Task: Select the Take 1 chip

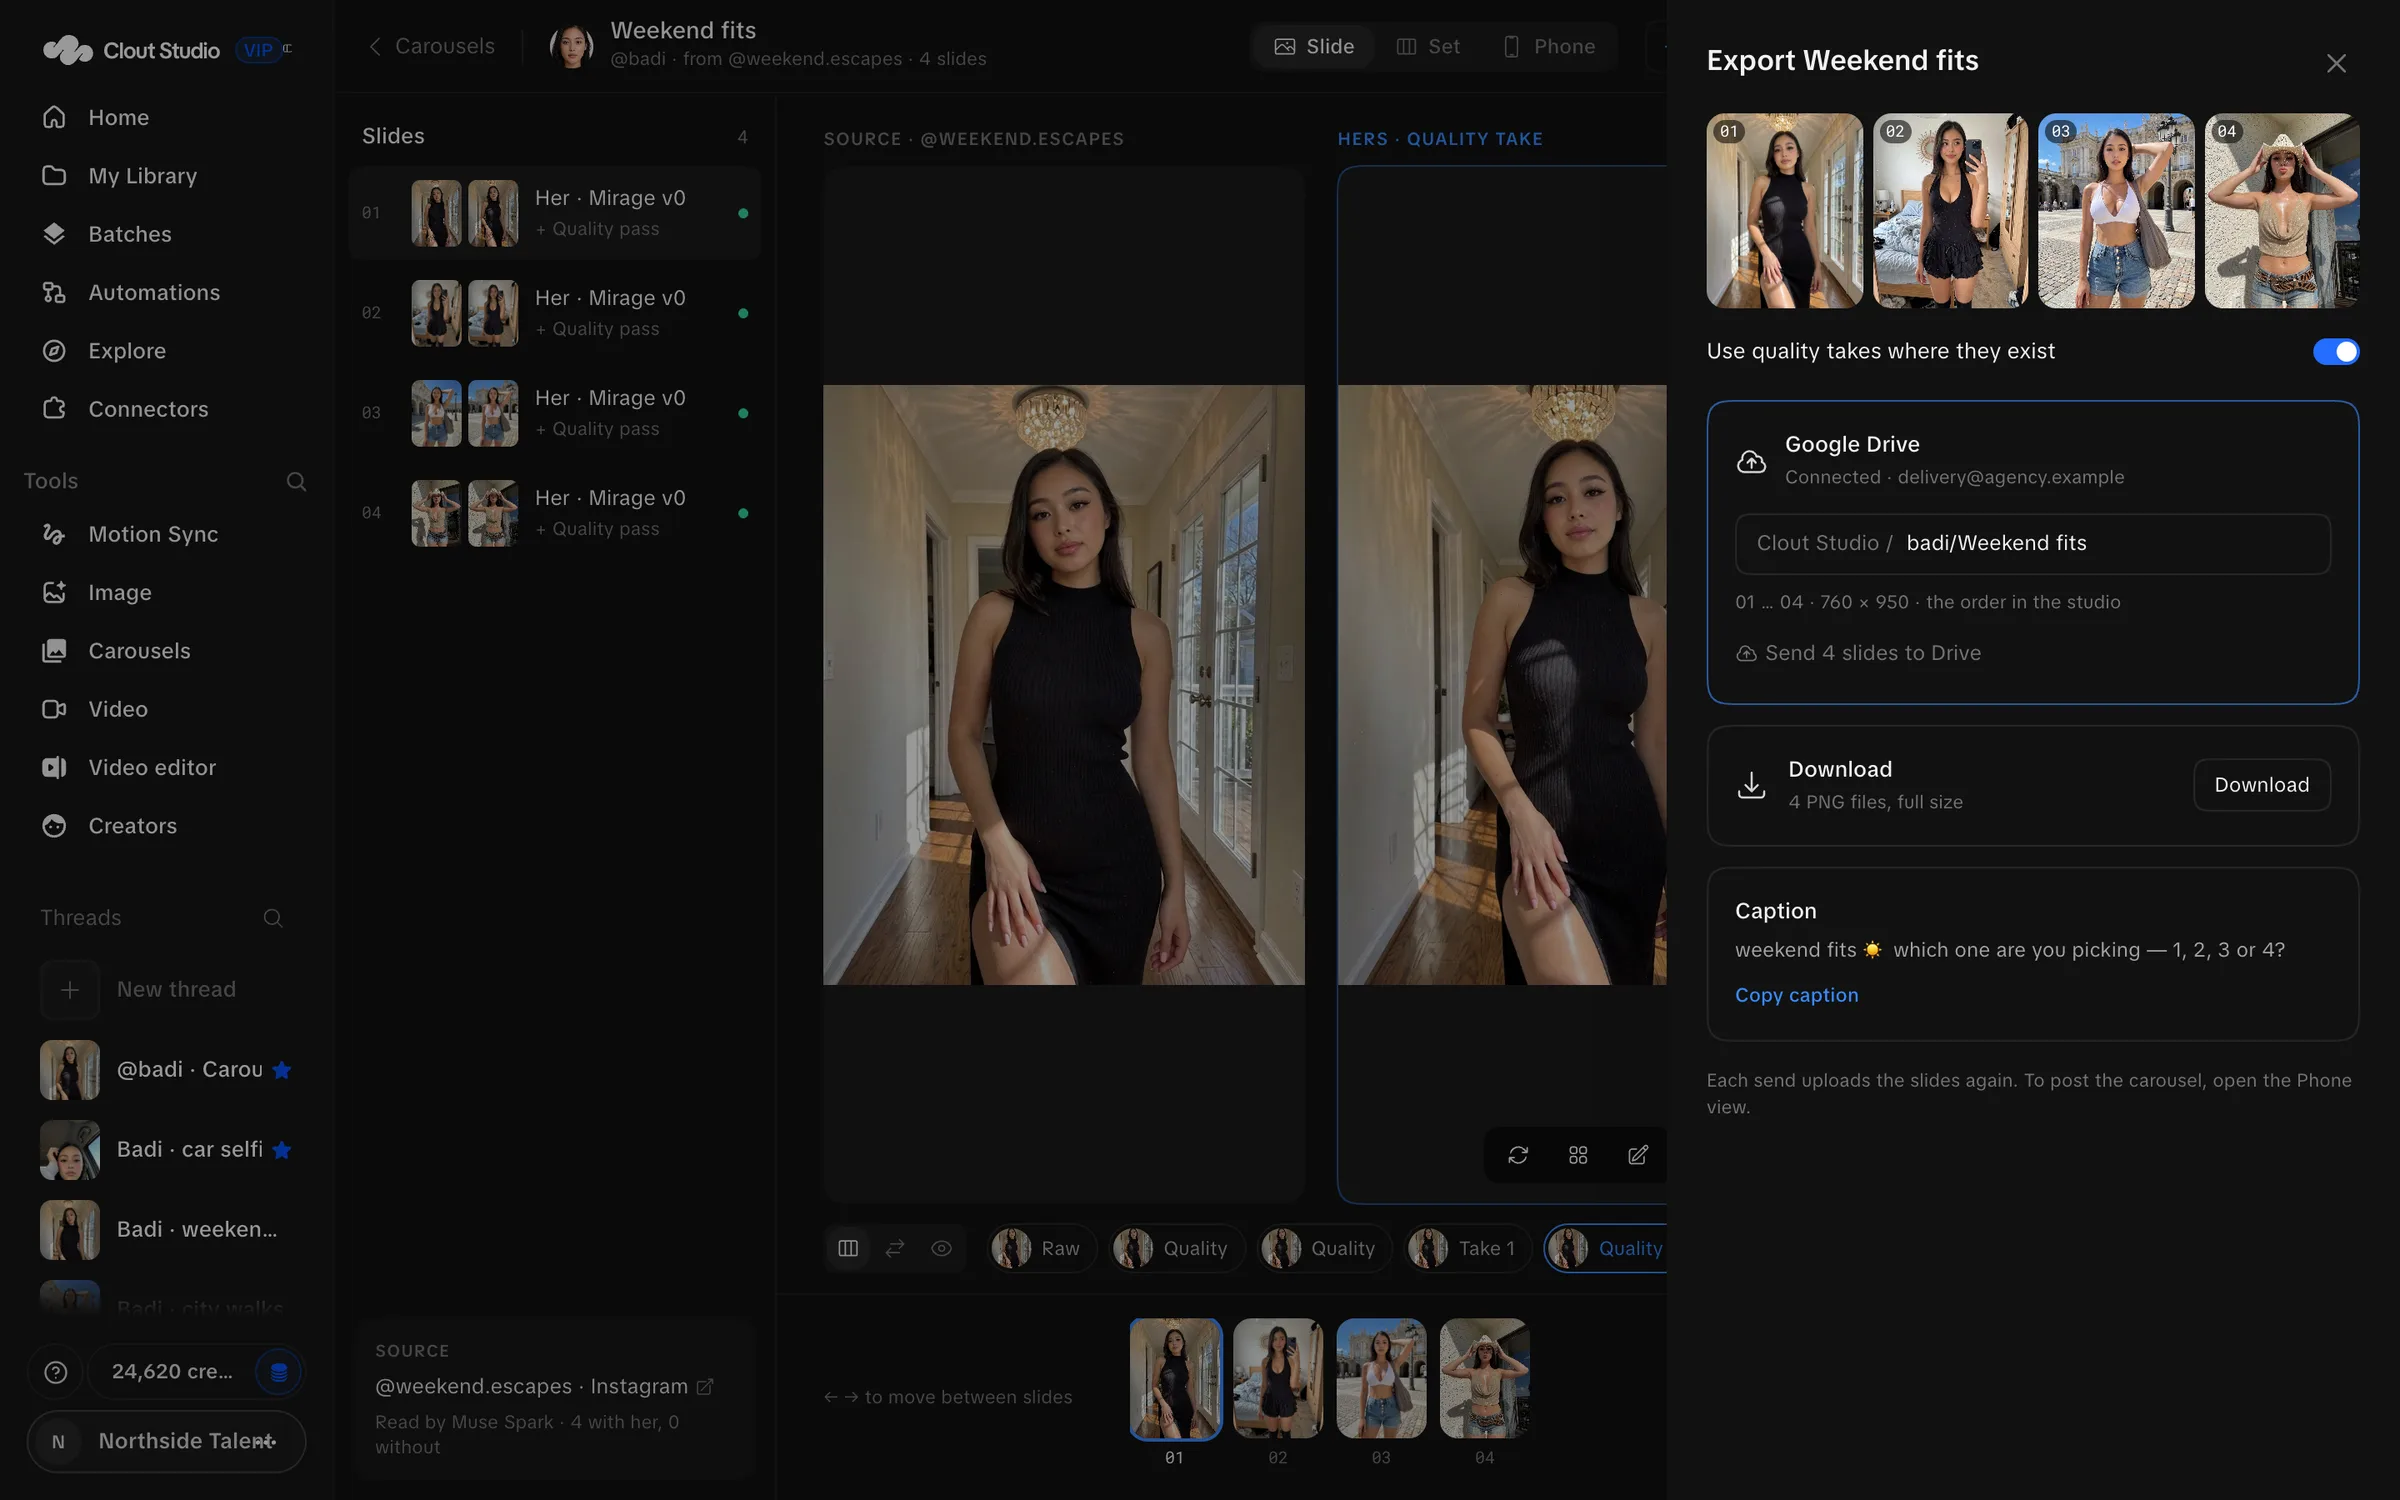Action: (1468, 1248)
